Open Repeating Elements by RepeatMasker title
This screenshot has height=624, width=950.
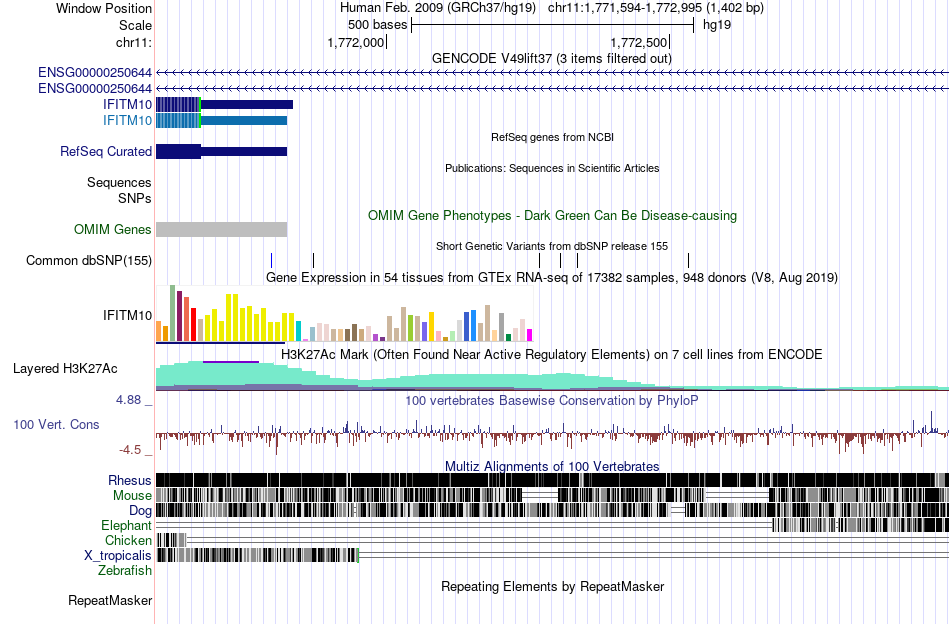[x=552, y=586]
